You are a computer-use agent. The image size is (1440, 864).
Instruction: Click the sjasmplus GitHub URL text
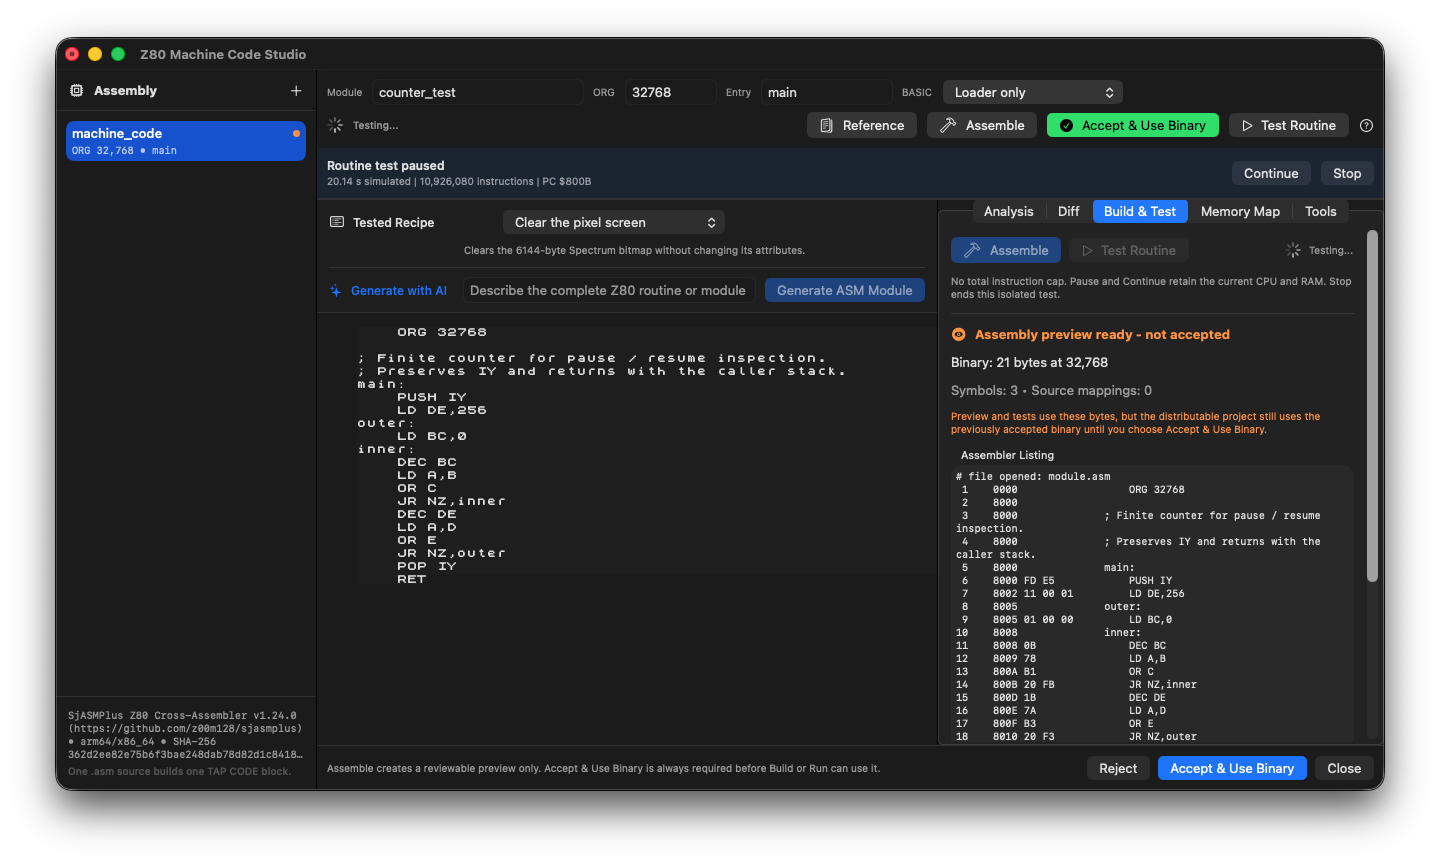[185, 729]
